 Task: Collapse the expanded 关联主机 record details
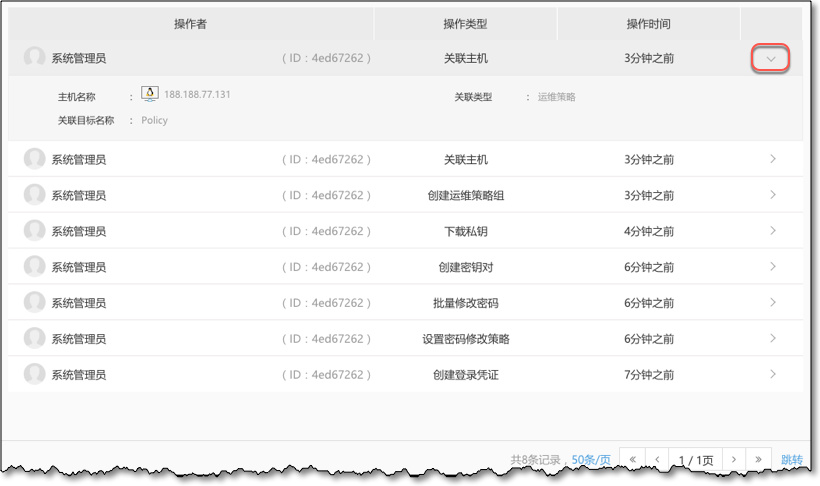pyautogui.click(x=770, y=59)
